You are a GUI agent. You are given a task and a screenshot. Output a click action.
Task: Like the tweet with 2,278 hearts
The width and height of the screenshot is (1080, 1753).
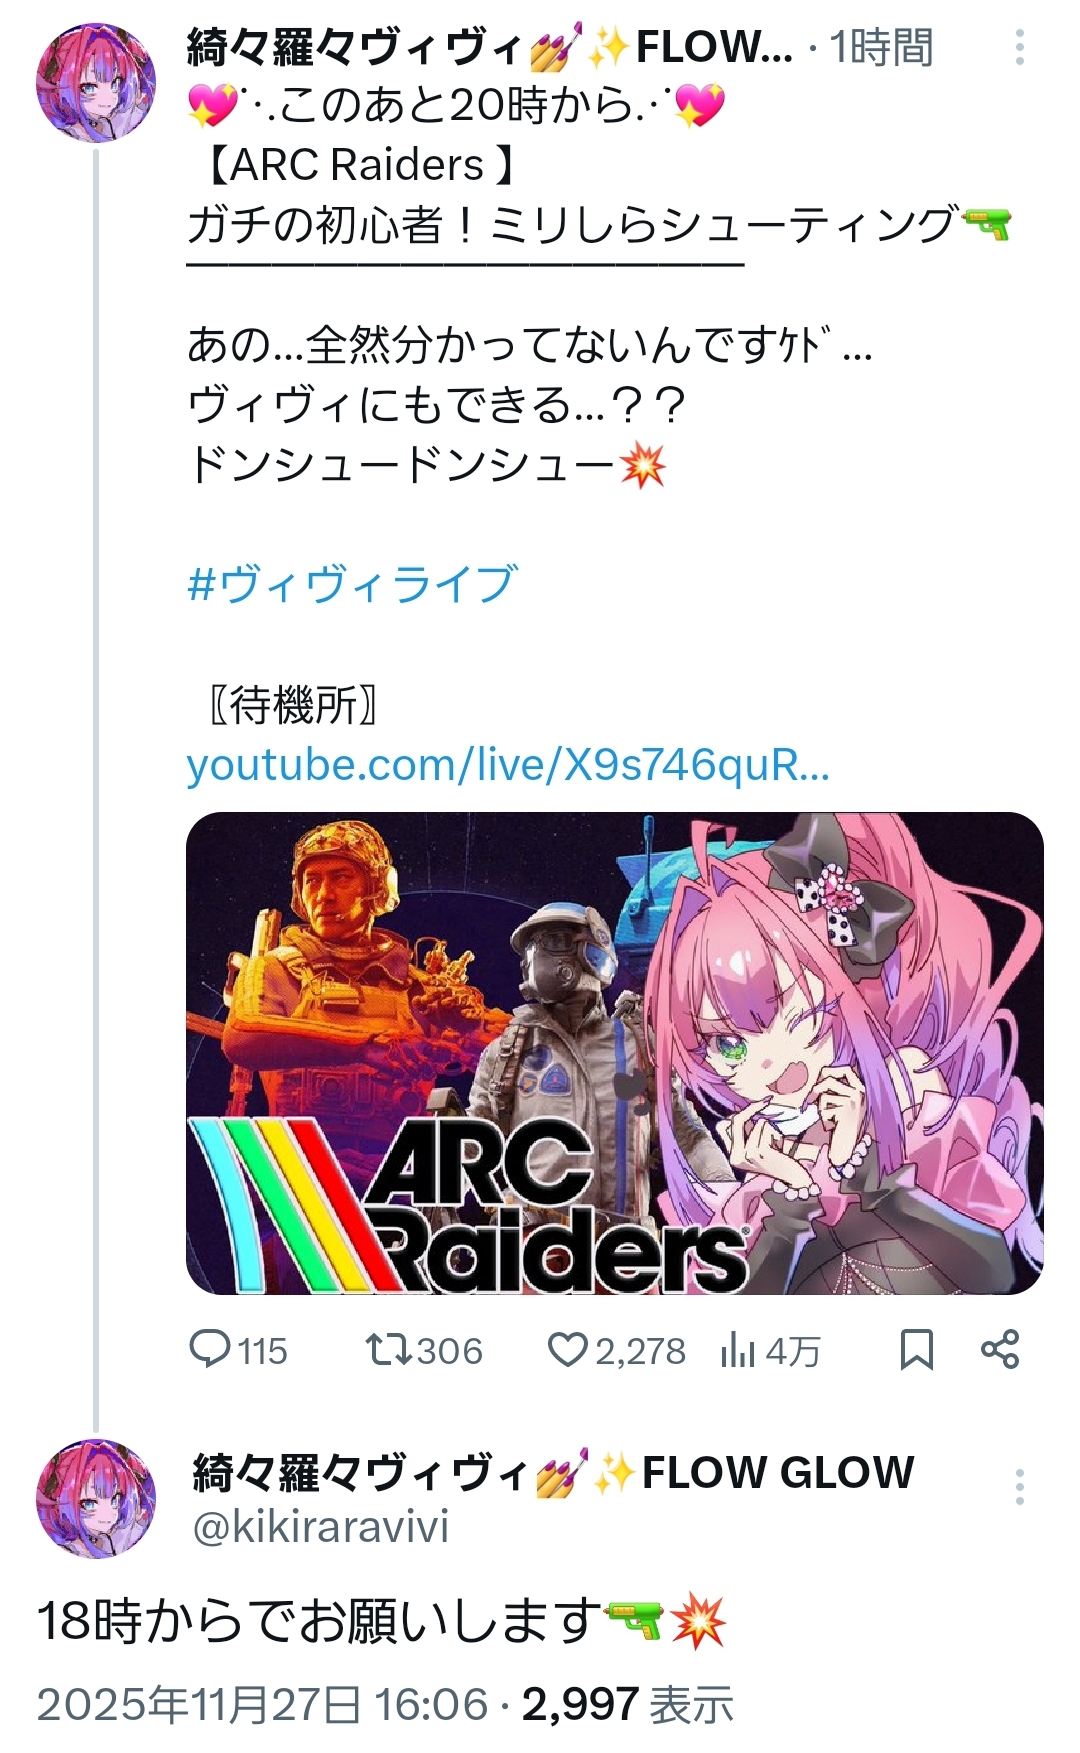click(567, 1350)
